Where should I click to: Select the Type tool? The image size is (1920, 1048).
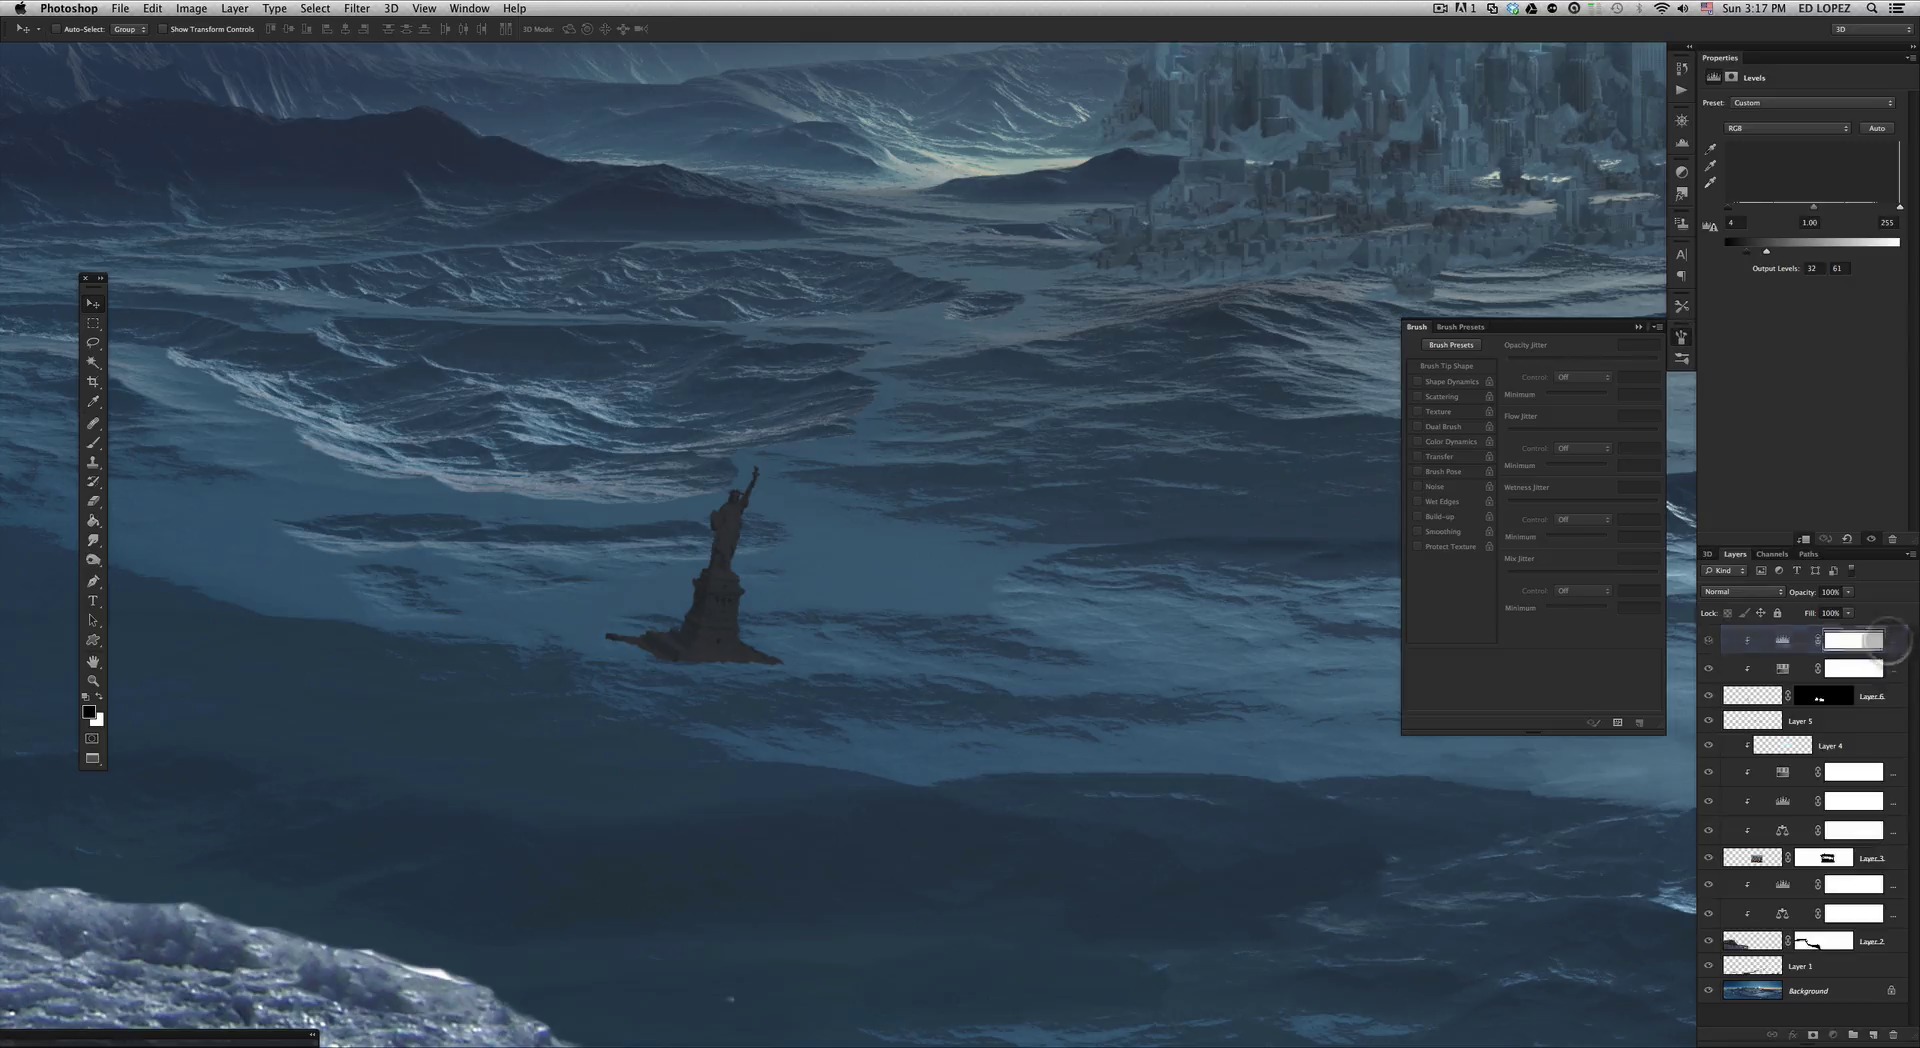(93, 601)
